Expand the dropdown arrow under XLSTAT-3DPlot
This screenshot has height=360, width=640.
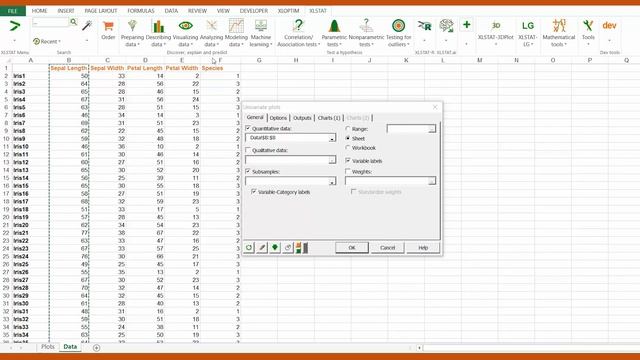click(x=496, y=44)
